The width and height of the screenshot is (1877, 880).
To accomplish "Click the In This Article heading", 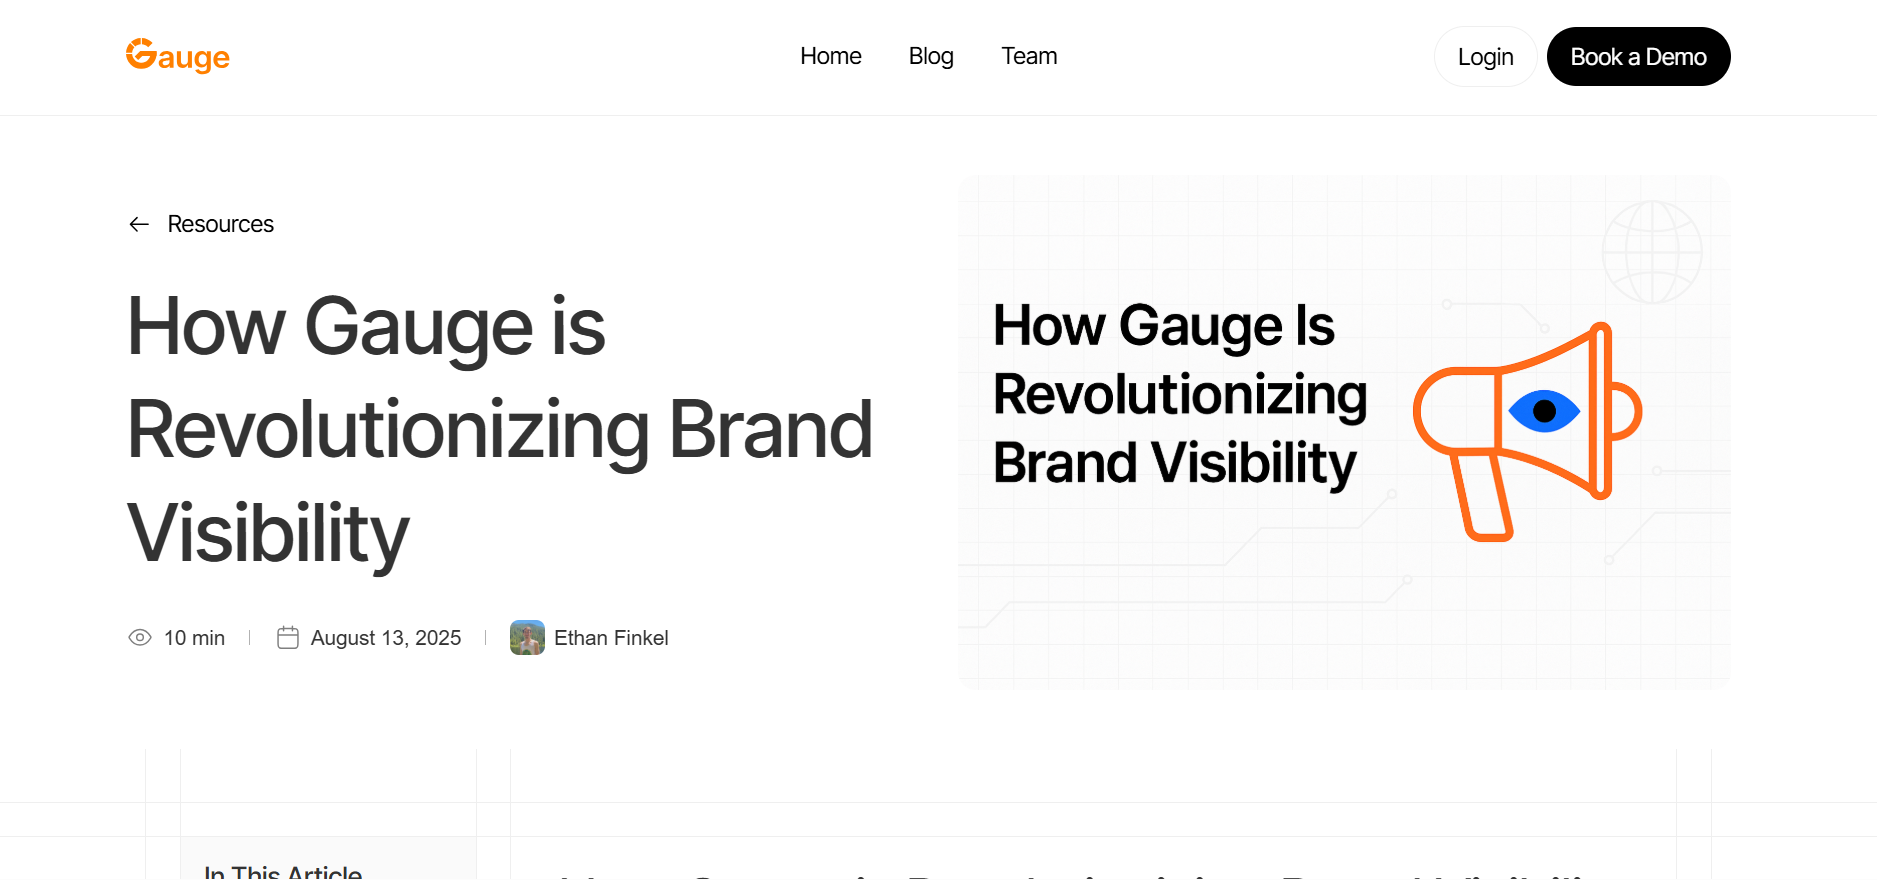I will click(283, 872).
